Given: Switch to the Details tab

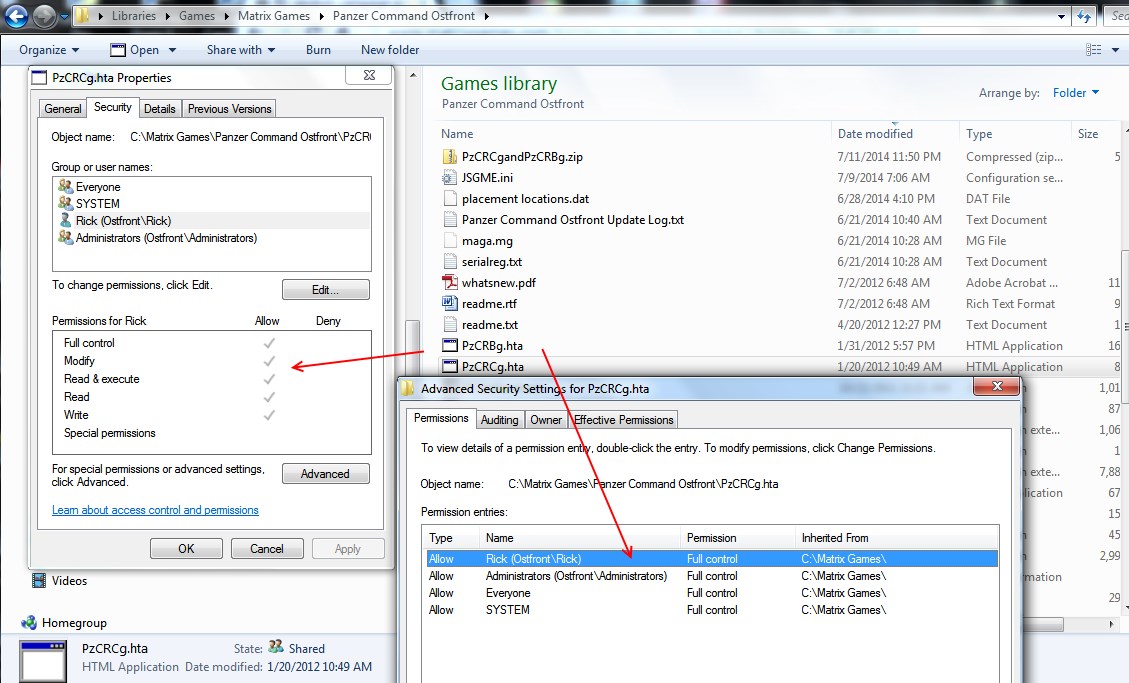Looking at the screenshot, I should (160, 109).
